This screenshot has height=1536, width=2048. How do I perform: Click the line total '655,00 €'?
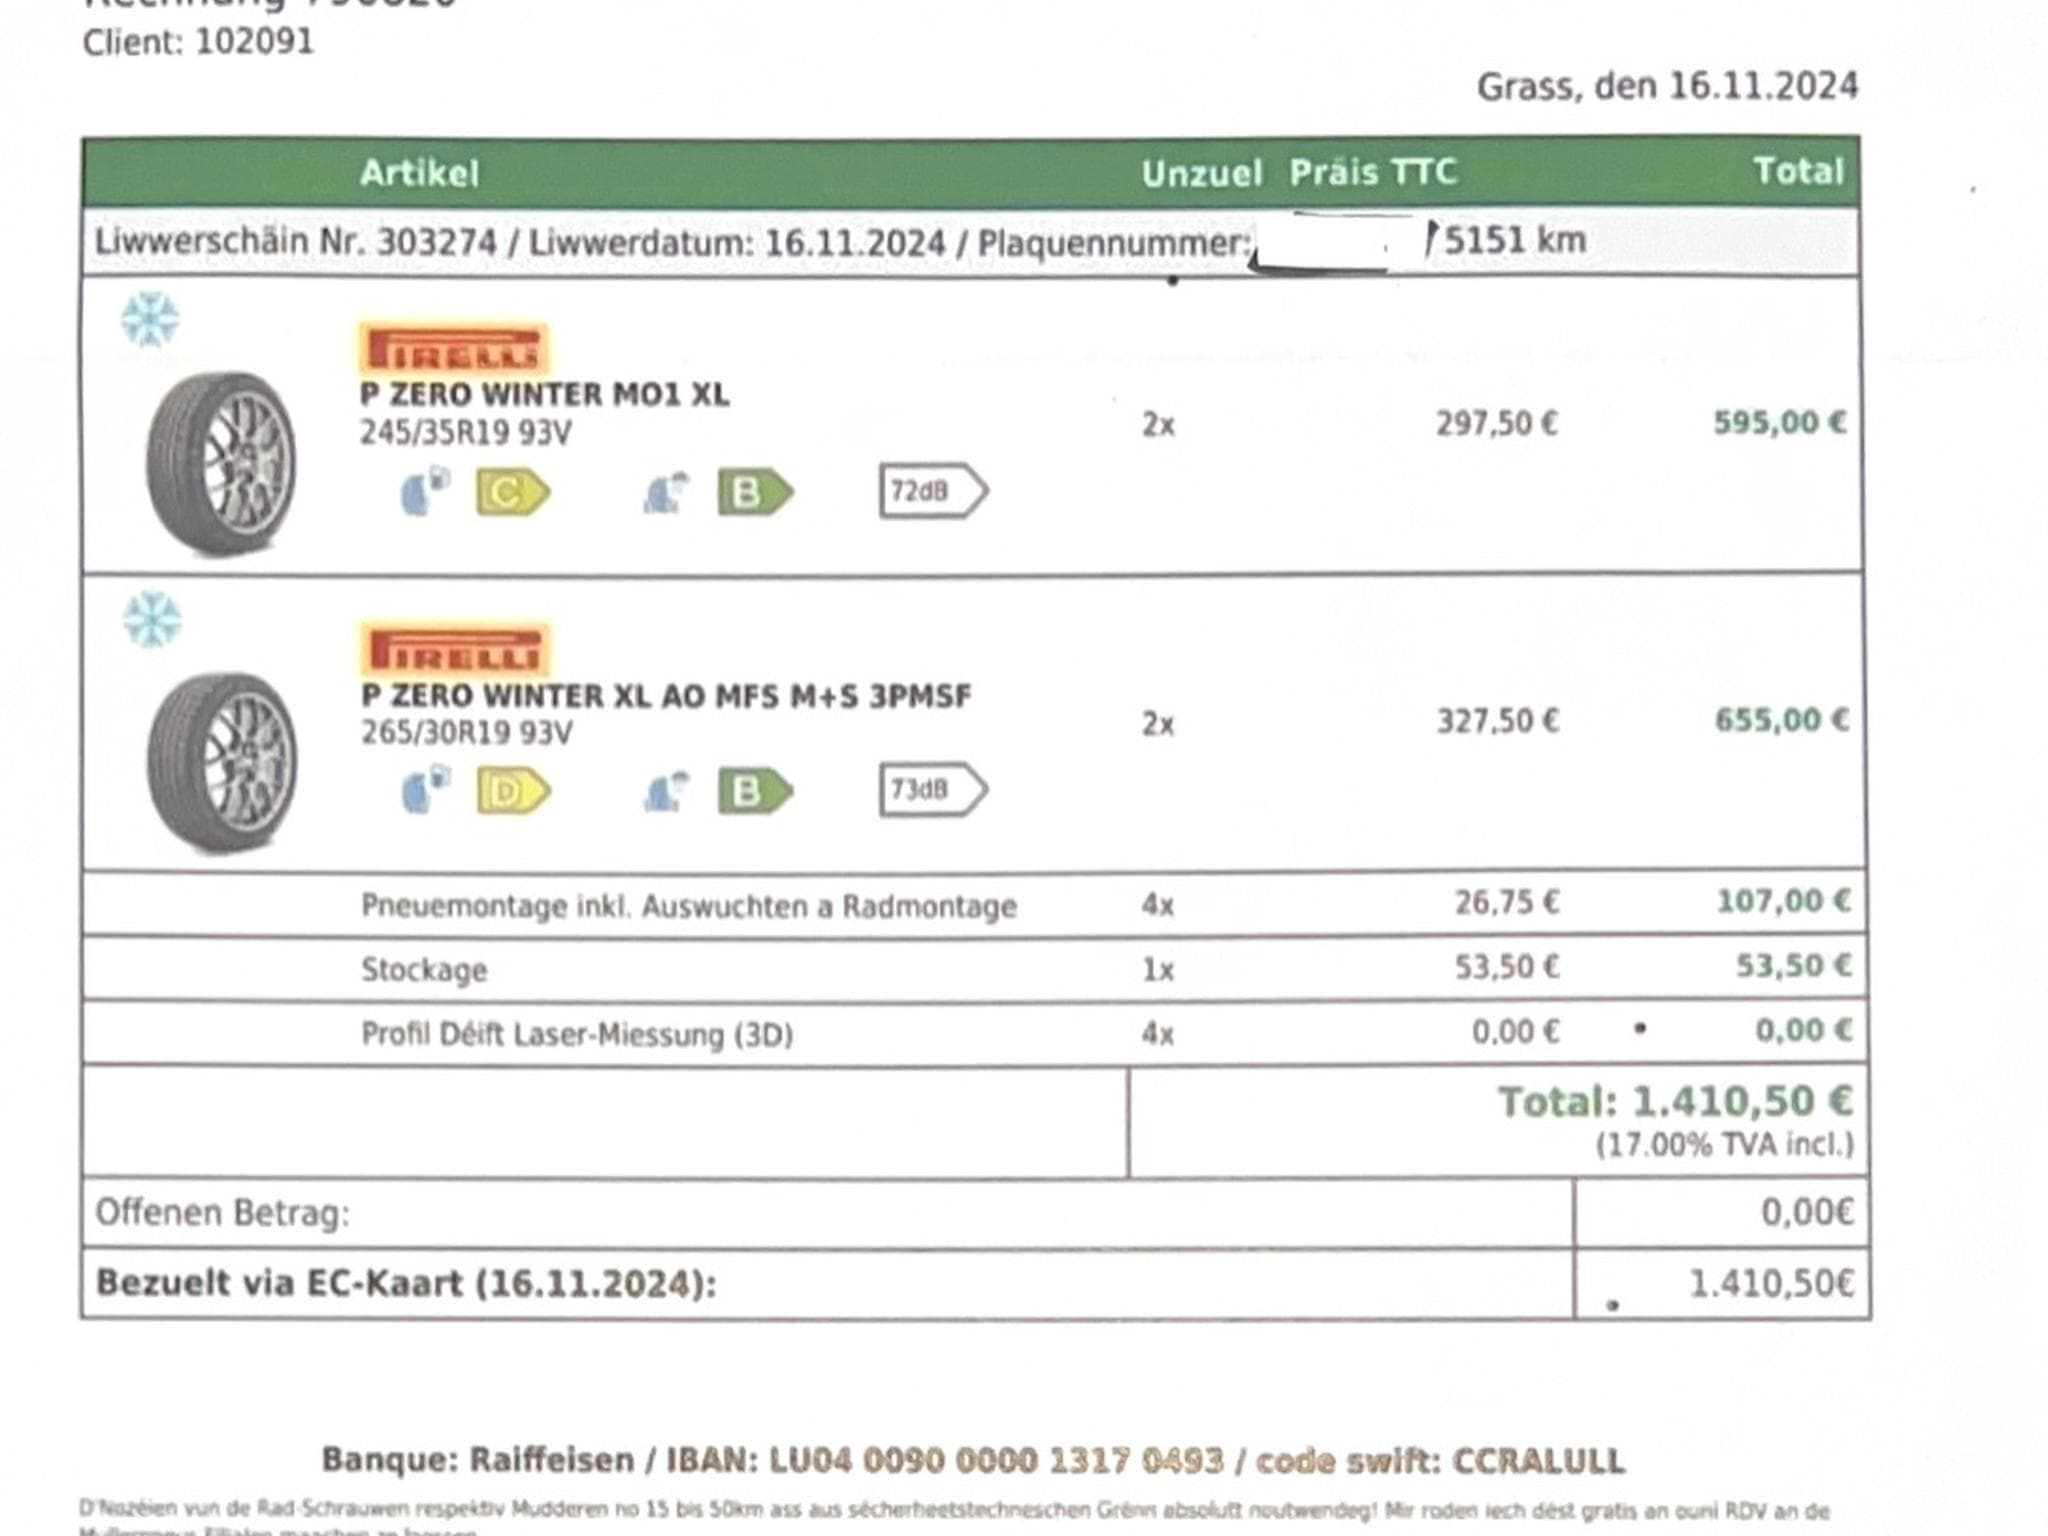1782,720
